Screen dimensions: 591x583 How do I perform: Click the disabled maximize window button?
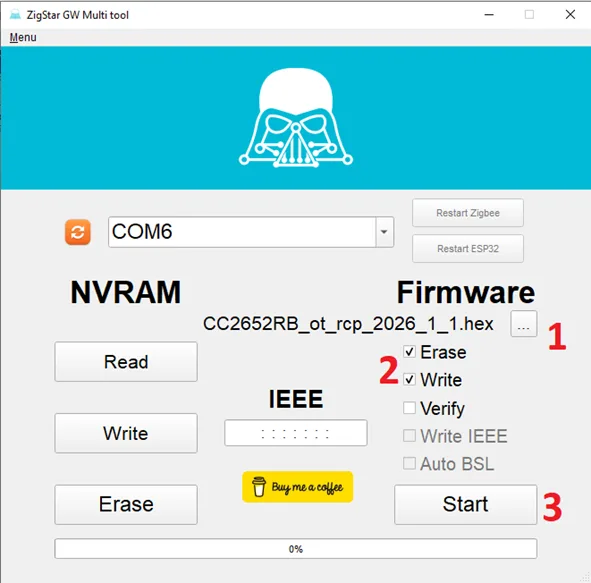click(529, 15)
